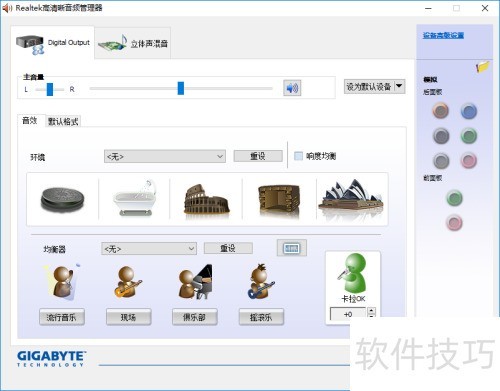The width and height of the screenshot is (500, 391).
Task: Increase the karaoke key with up arrow
Action: (371, 310)
